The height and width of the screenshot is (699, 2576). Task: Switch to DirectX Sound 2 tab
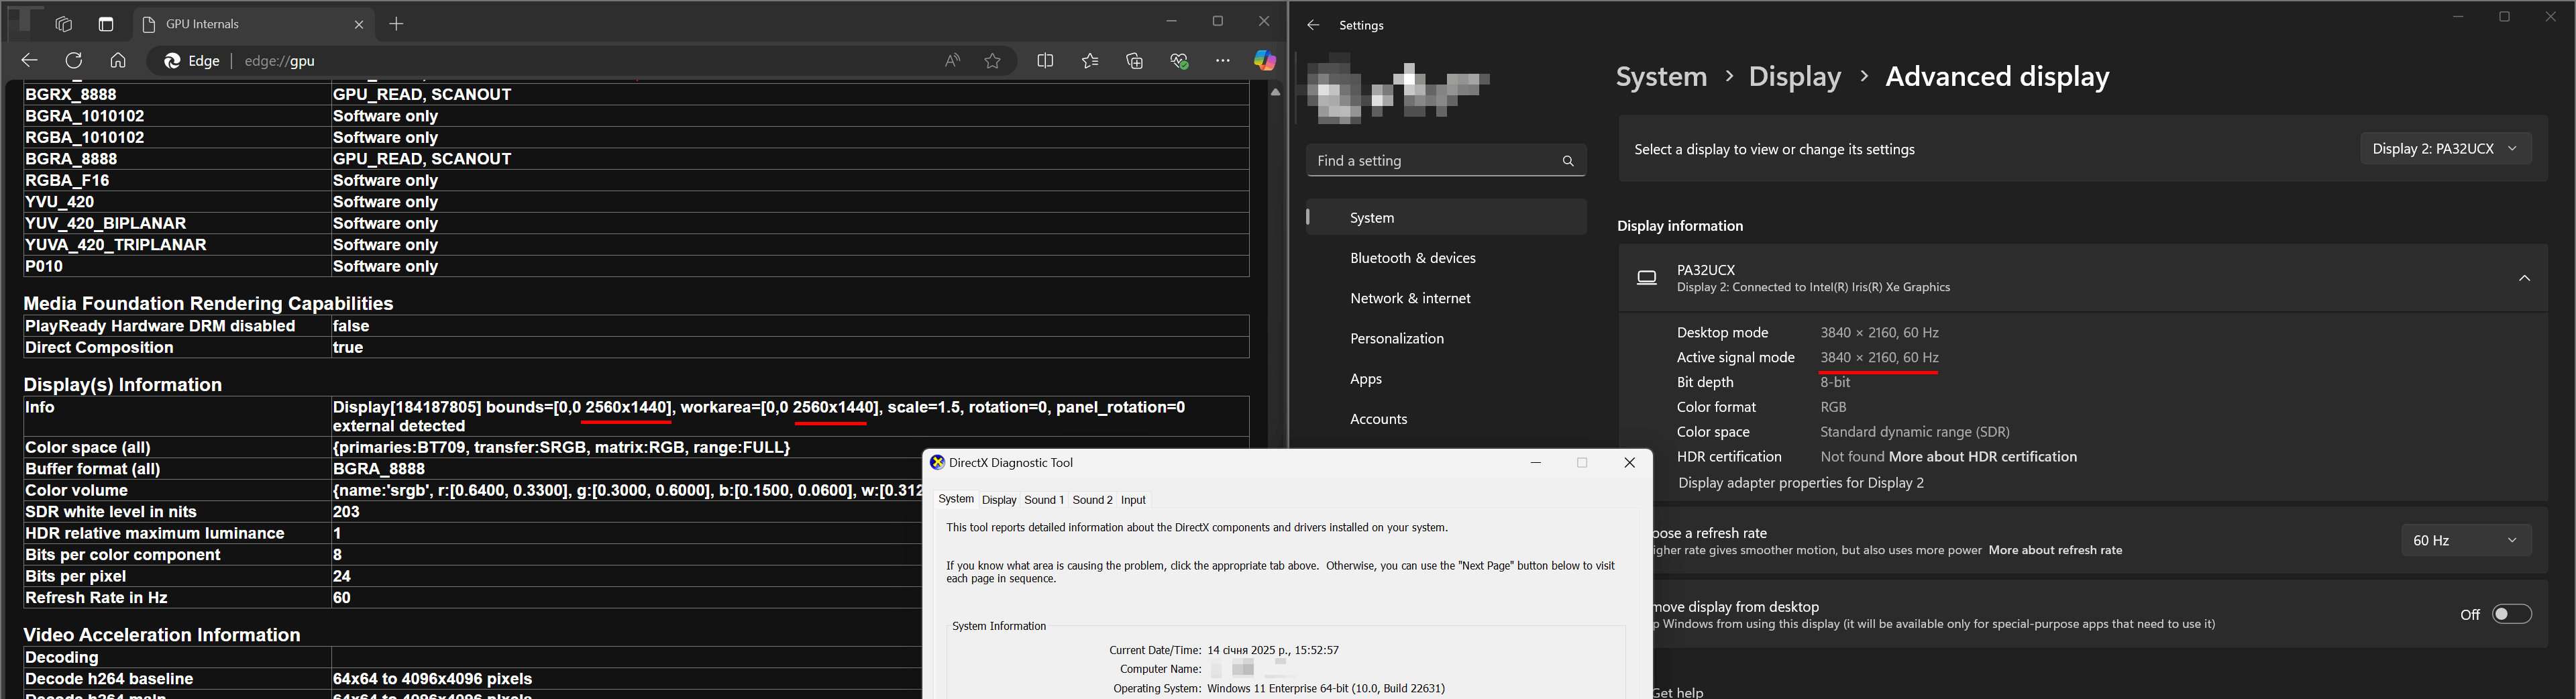(x=1092, y=500)
